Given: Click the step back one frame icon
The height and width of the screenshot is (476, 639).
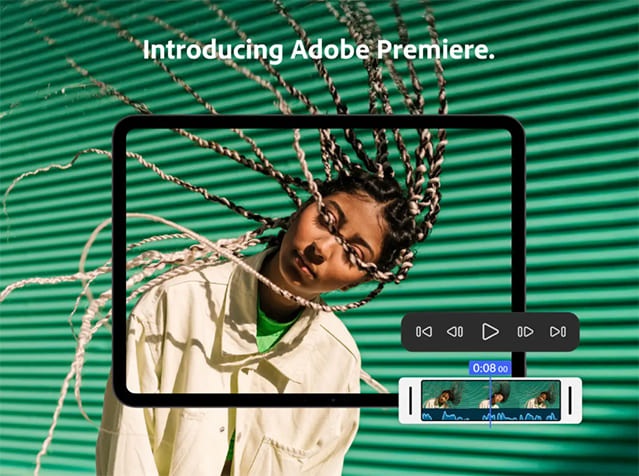Looking at the screenshot, I should 455,332.
